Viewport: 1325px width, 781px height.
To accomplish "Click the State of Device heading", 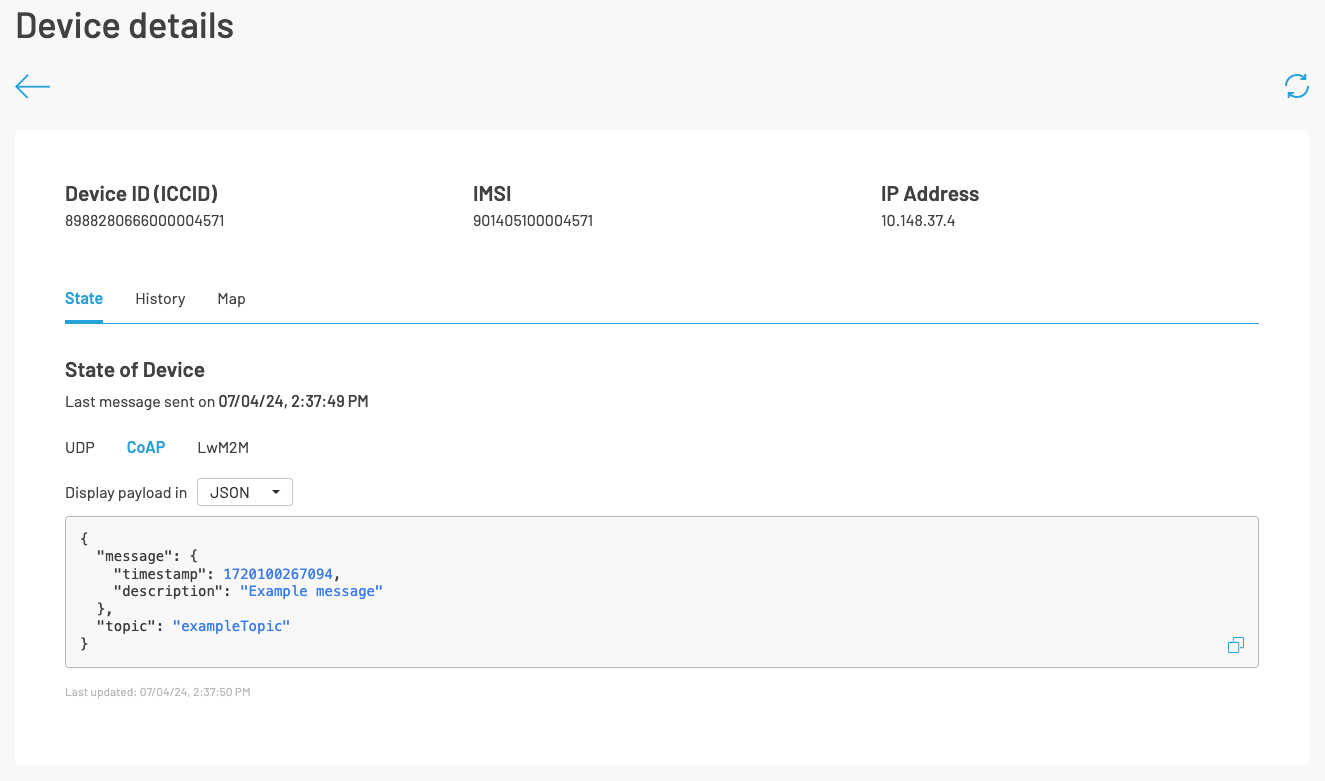I will click(135, 370).
